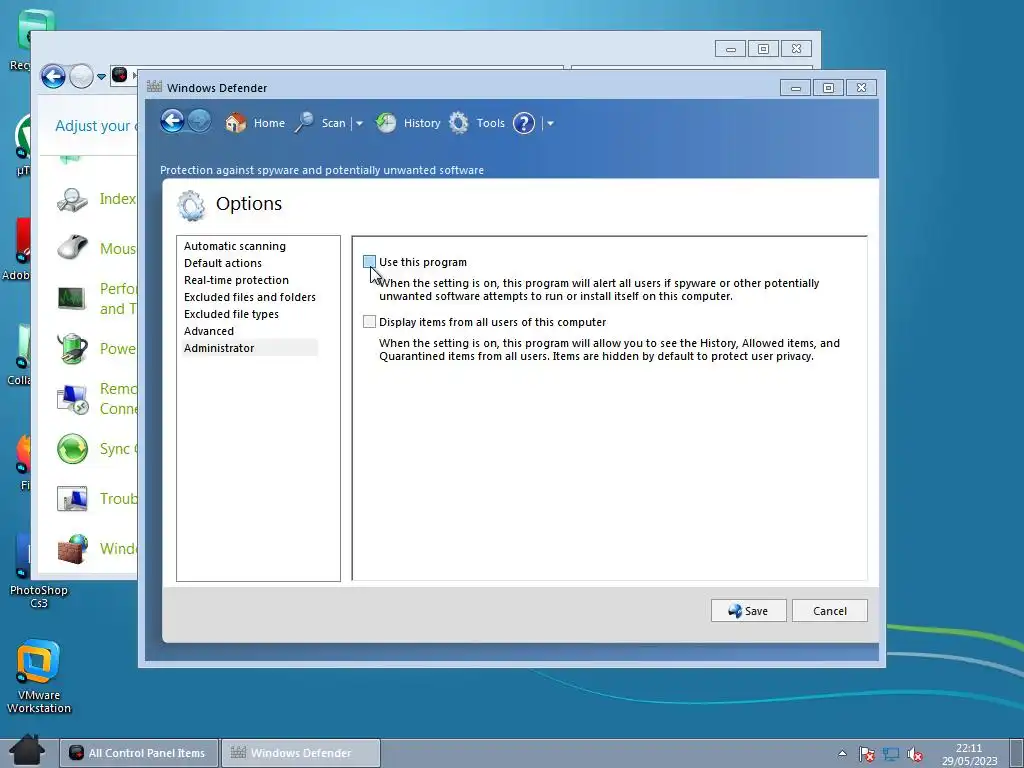Viewport: 1024px width, 768px height.
Task: Open Mouse icon in Control Panel
Action: point(72,248)
